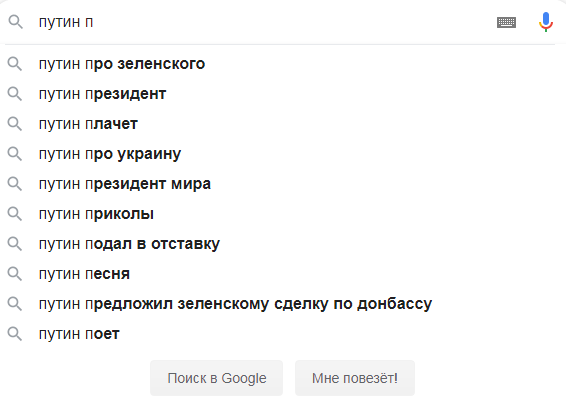Click magnifier icon beside 'путин плачет'

pyautogui.click(x=15, y=124)
